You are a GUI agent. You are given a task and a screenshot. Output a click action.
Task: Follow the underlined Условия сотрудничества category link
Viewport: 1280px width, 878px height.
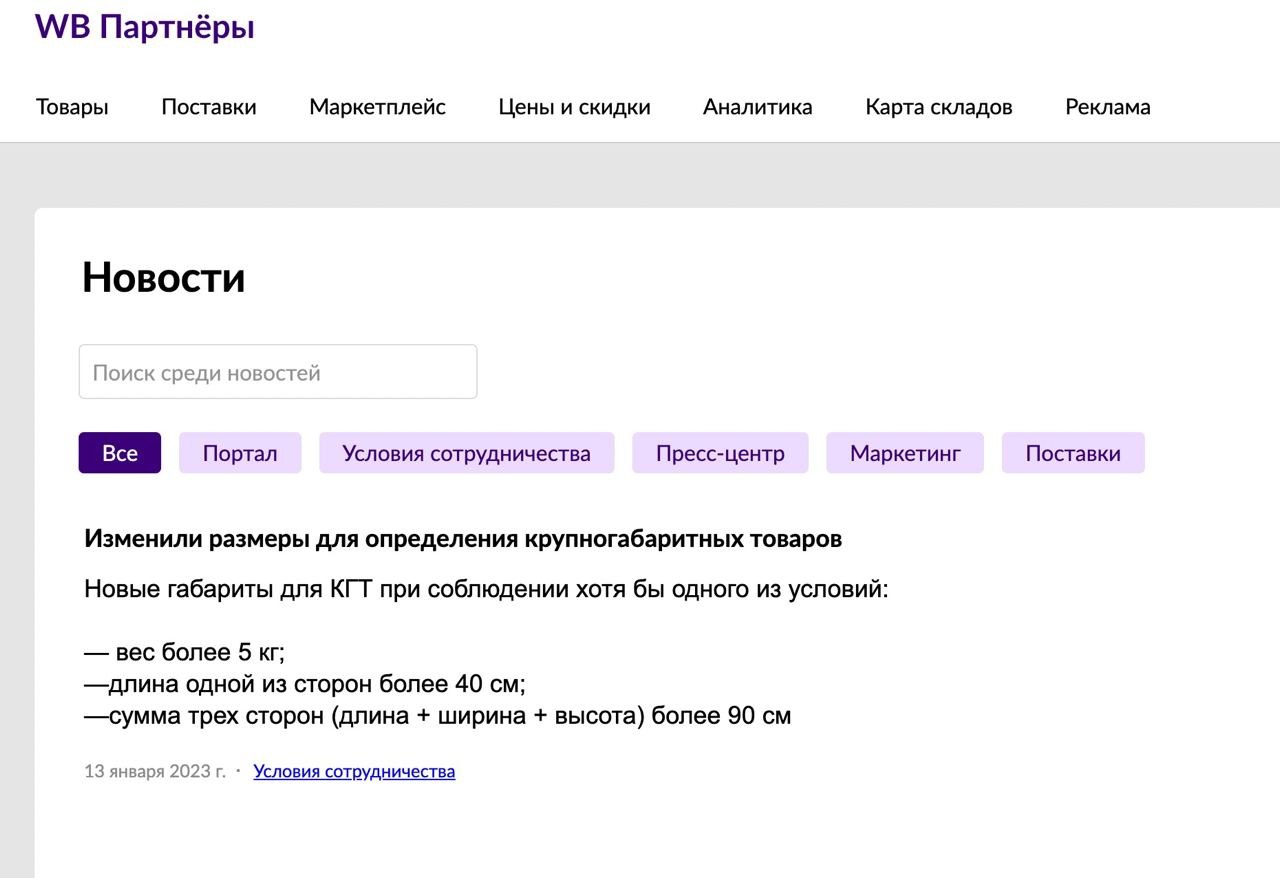coord(354,771)
